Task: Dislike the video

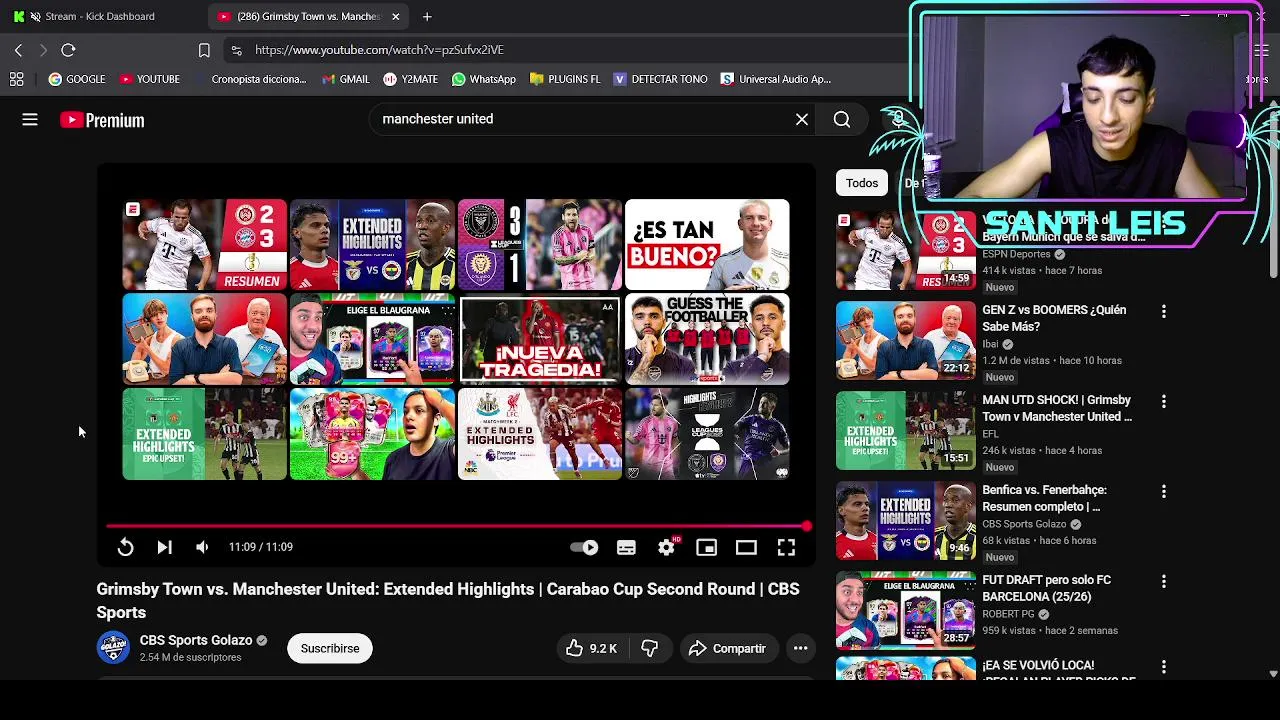Action: (649, 648)
